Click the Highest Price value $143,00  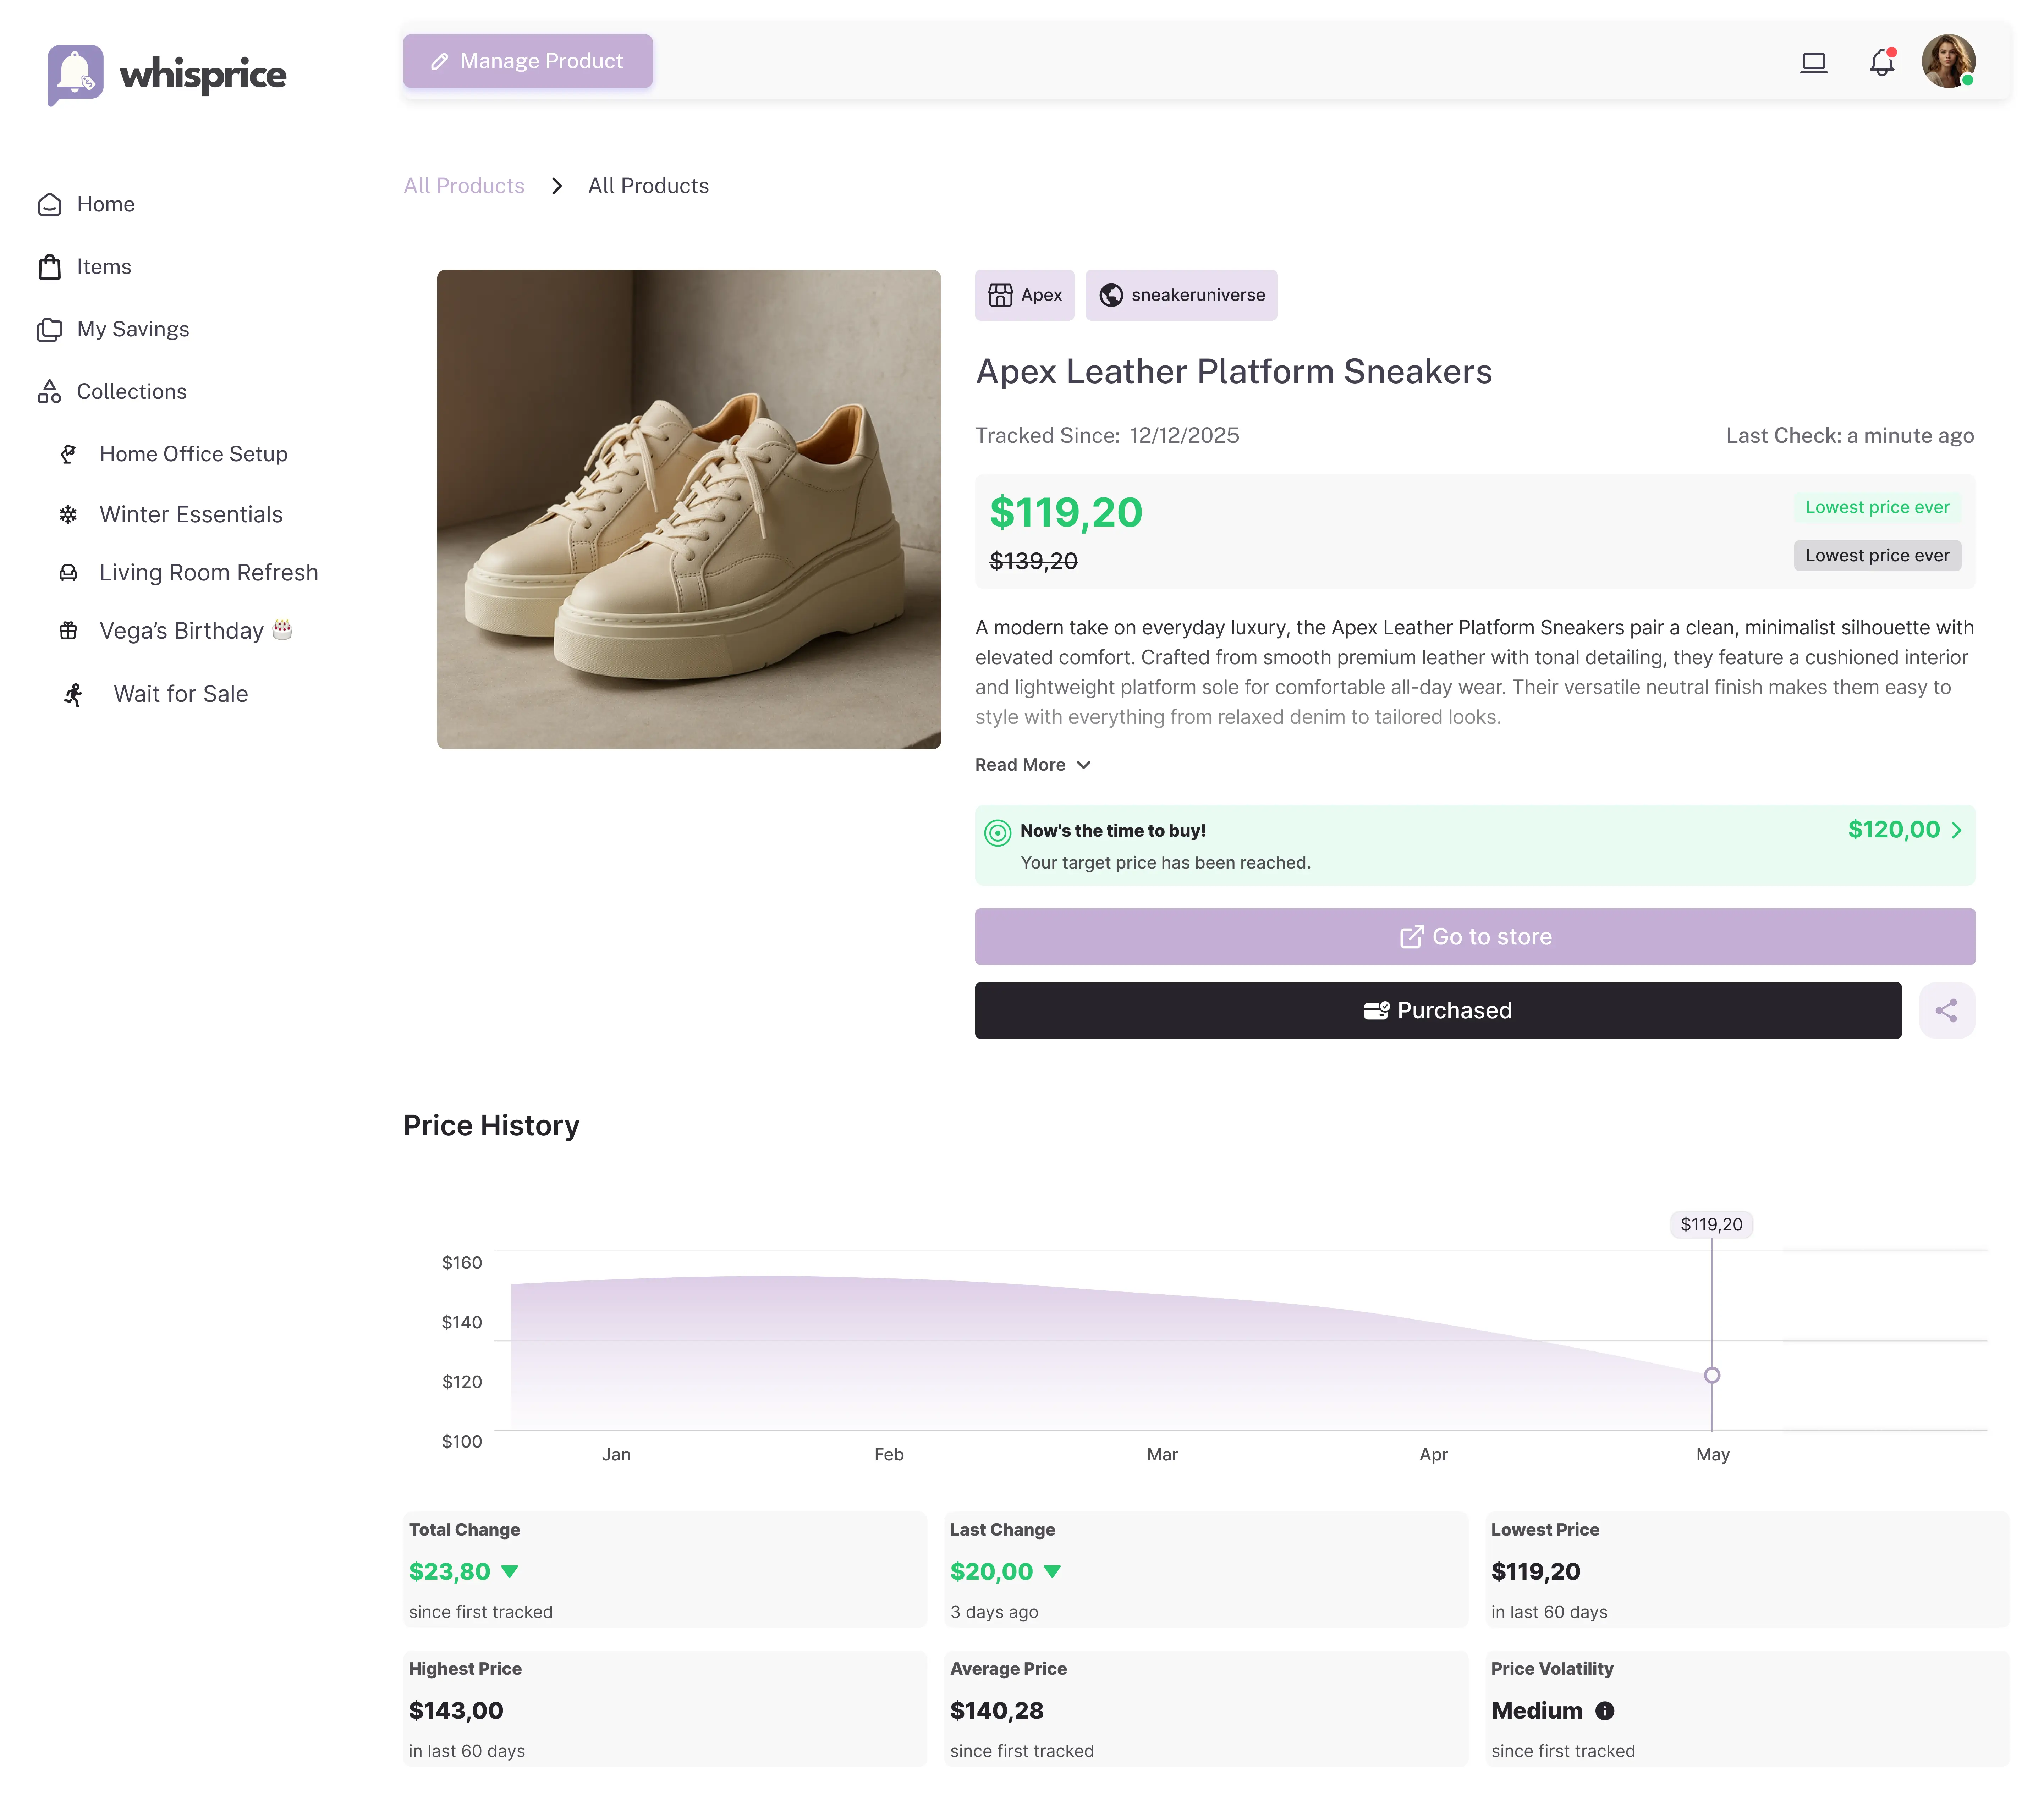(456, 1710)
